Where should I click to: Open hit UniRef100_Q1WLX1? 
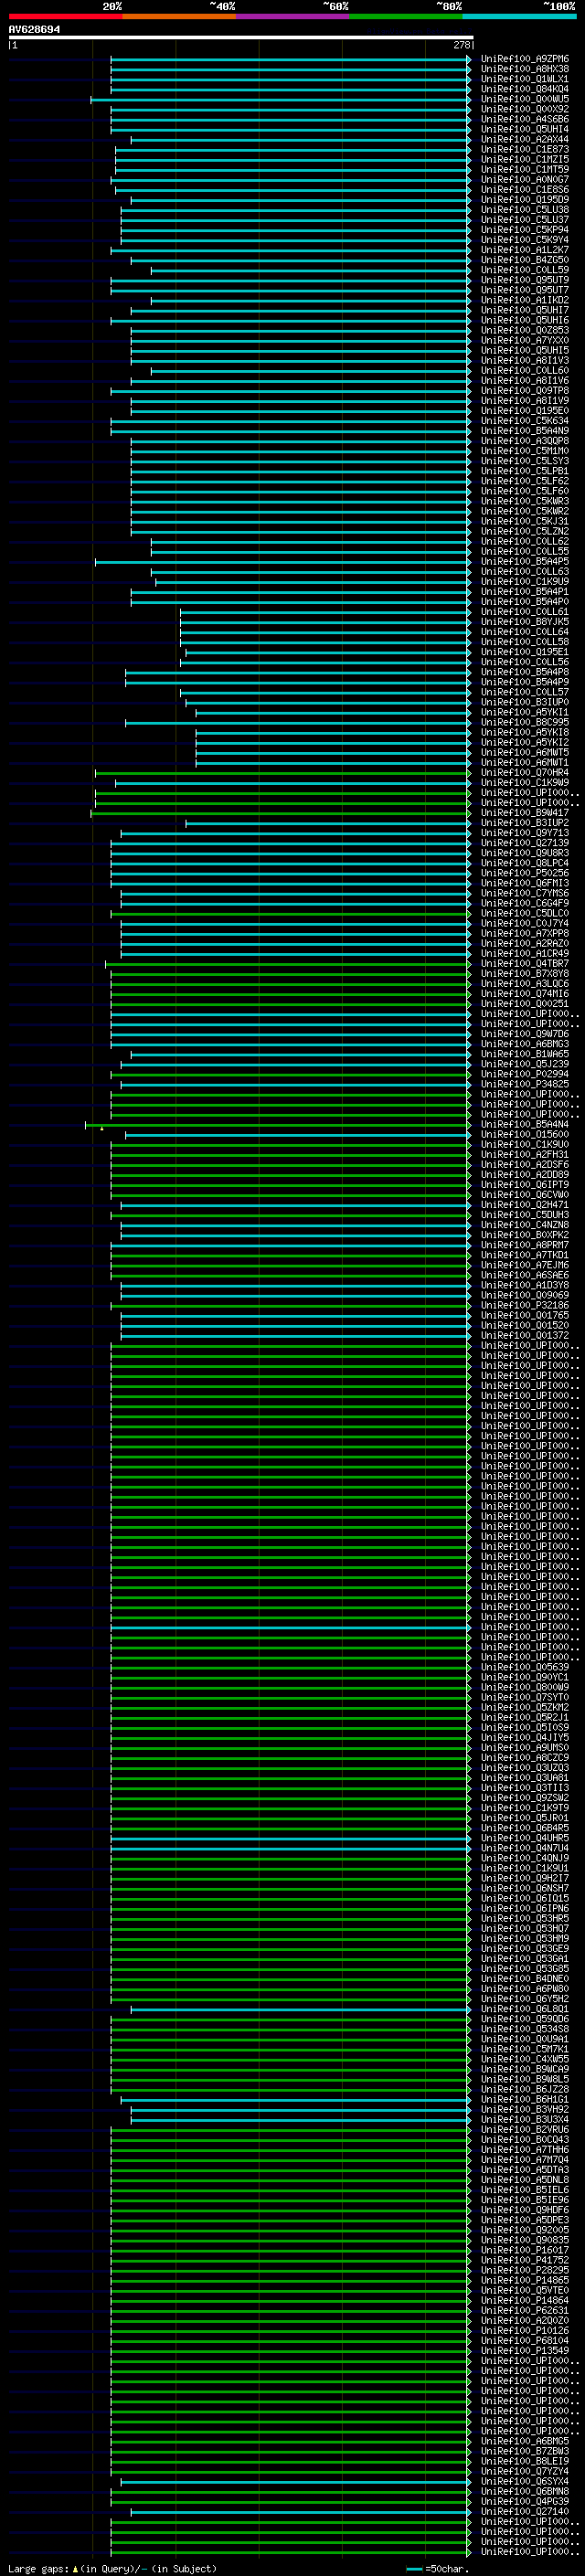click(525, 79)
